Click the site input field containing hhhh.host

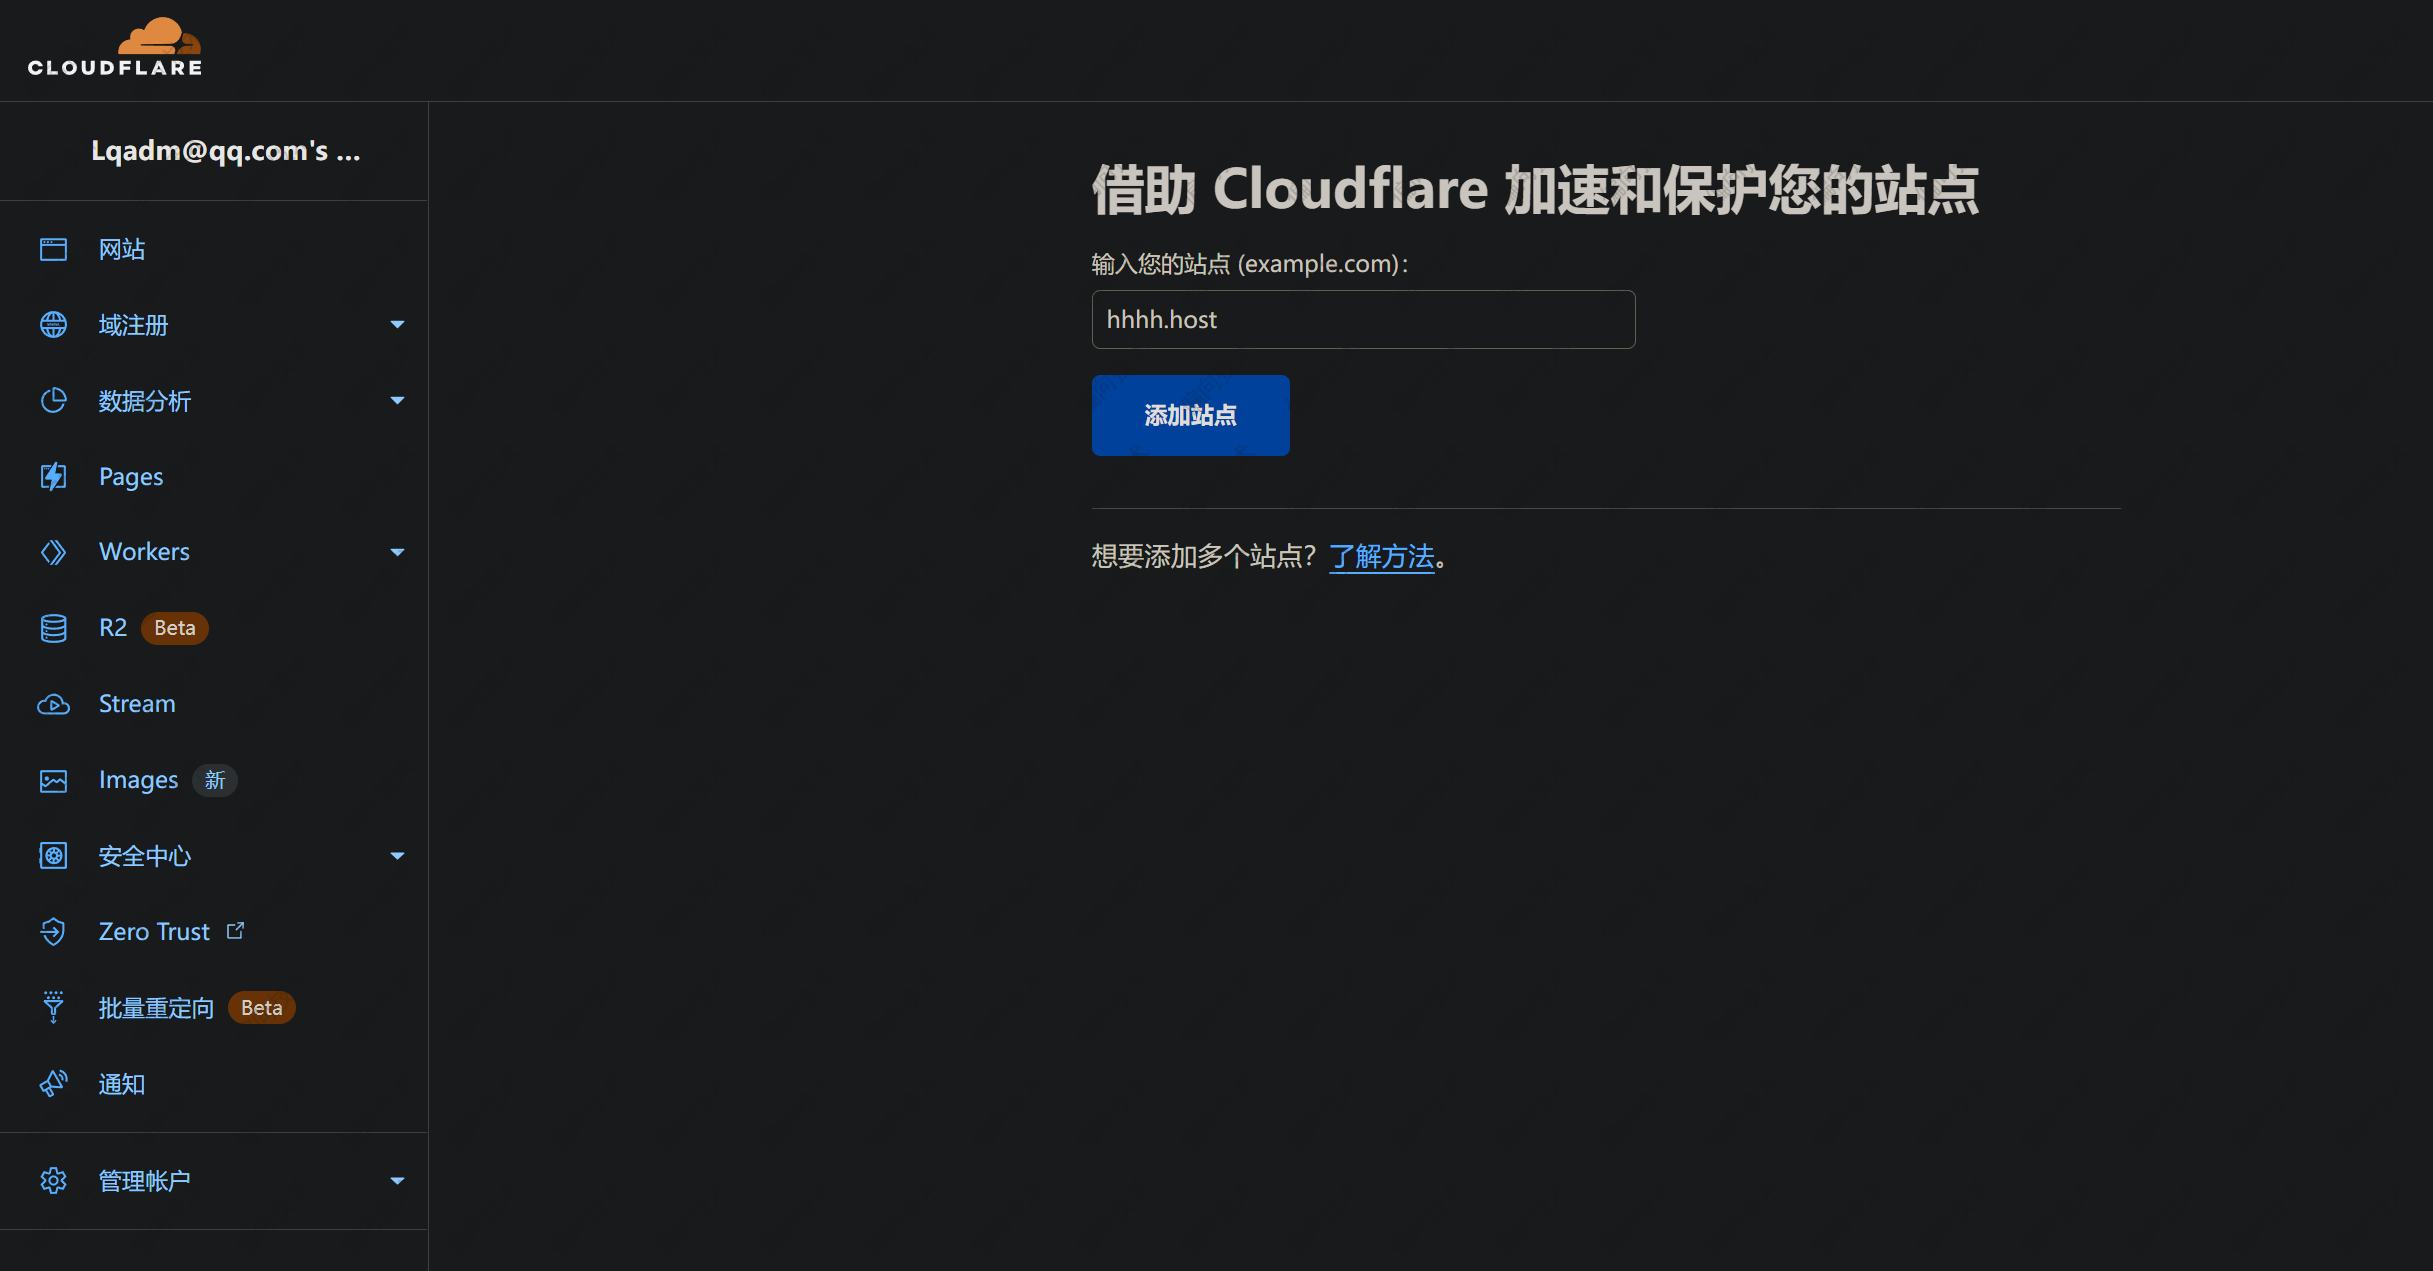(x=1363, y=319)
